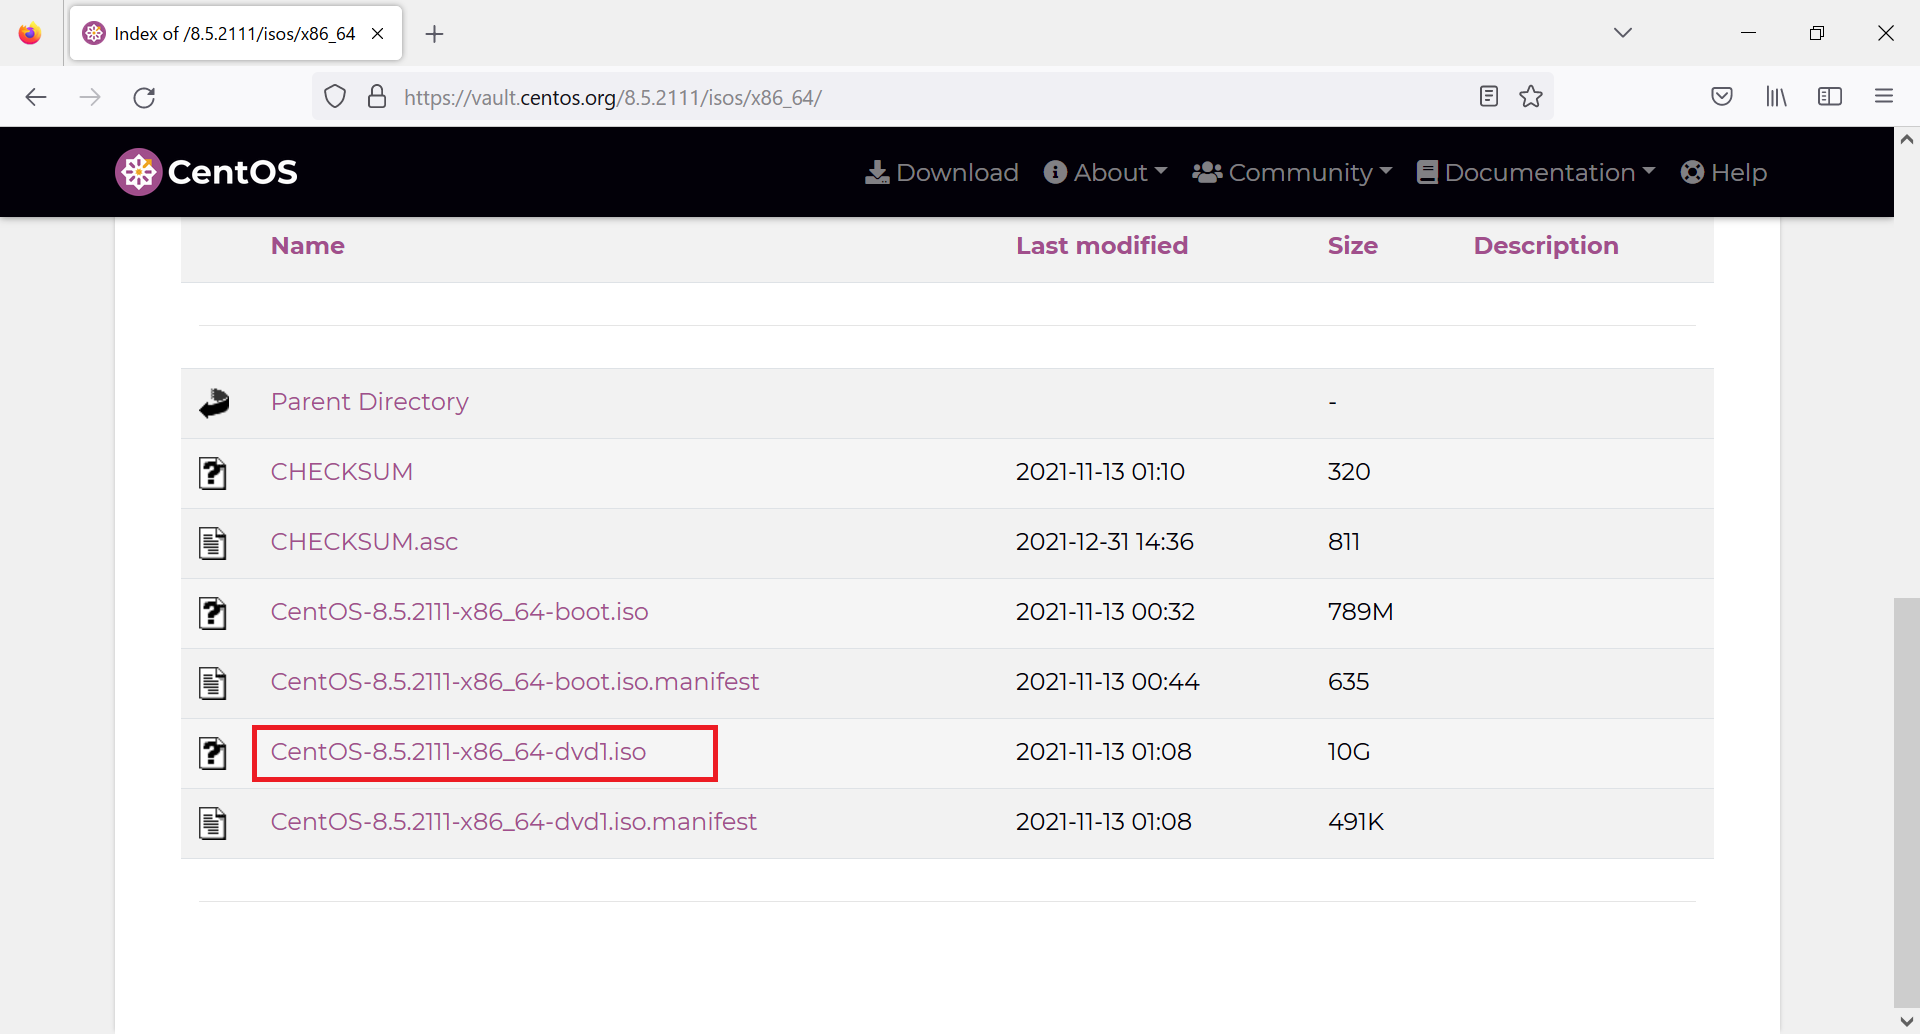The image size is (1920, 1034).
Task: Click the document icon beside CHECKSUM.asc
Action: coord(213,543)
